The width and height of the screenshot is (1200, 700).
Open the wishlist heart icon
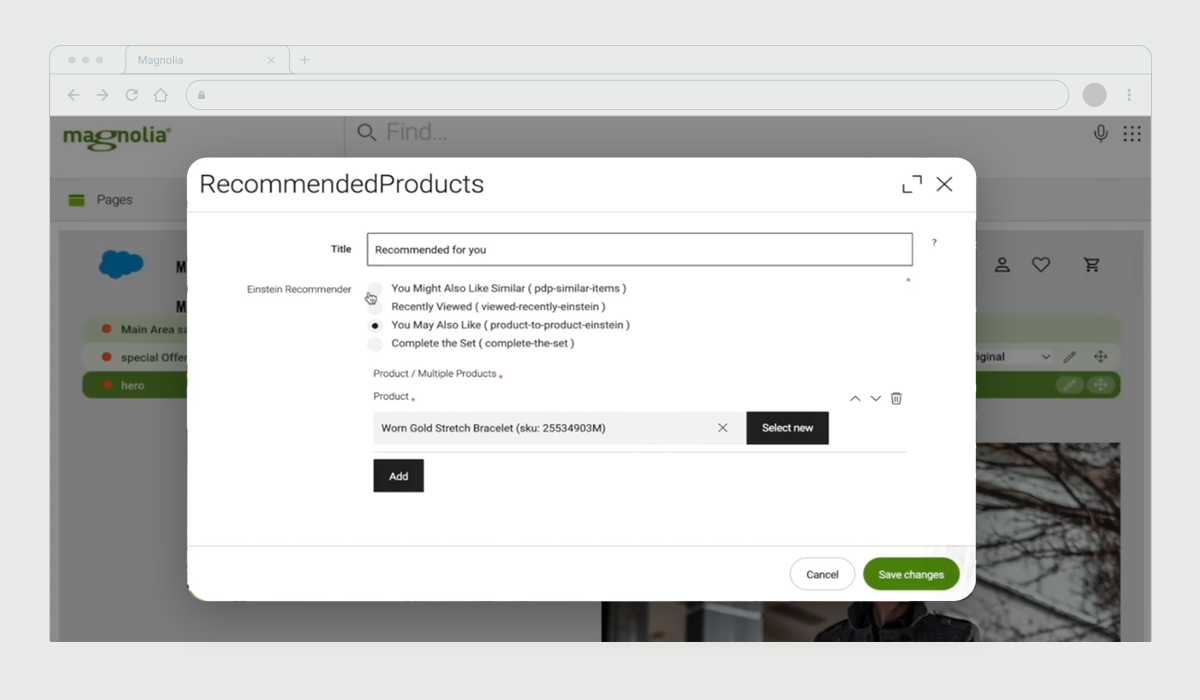1041,264
